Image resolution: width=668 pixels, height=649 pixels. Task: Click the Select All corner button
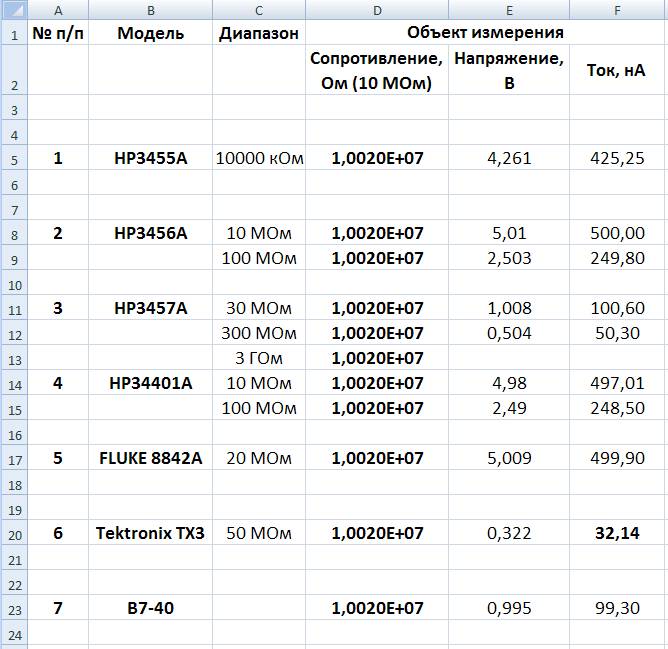pyautogui.click(x=14, y=10)
